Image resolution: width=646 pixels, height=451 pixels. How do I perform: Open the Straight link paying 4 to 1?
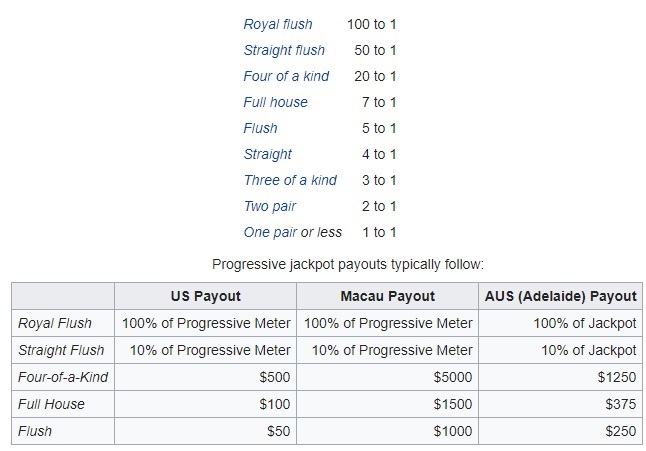pyautogui.click(x=268, y=154)
